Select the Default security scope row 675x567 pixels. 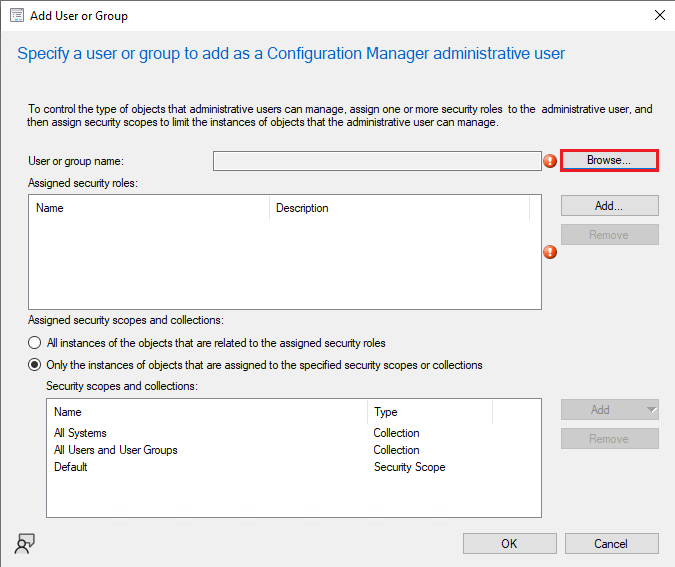pos(294,467)
